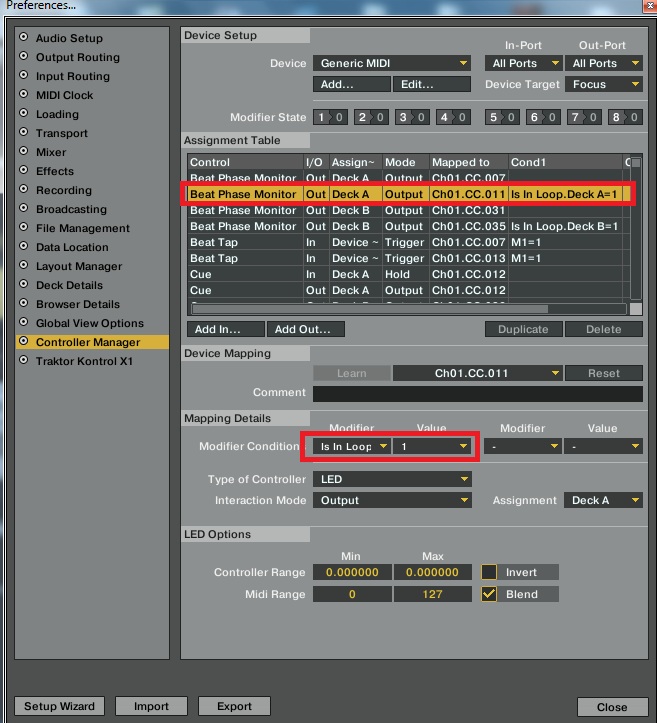Click Modifier State 1 indicator
The width and height of the screenshot is (657, 723).
click(x=330, y=117)
